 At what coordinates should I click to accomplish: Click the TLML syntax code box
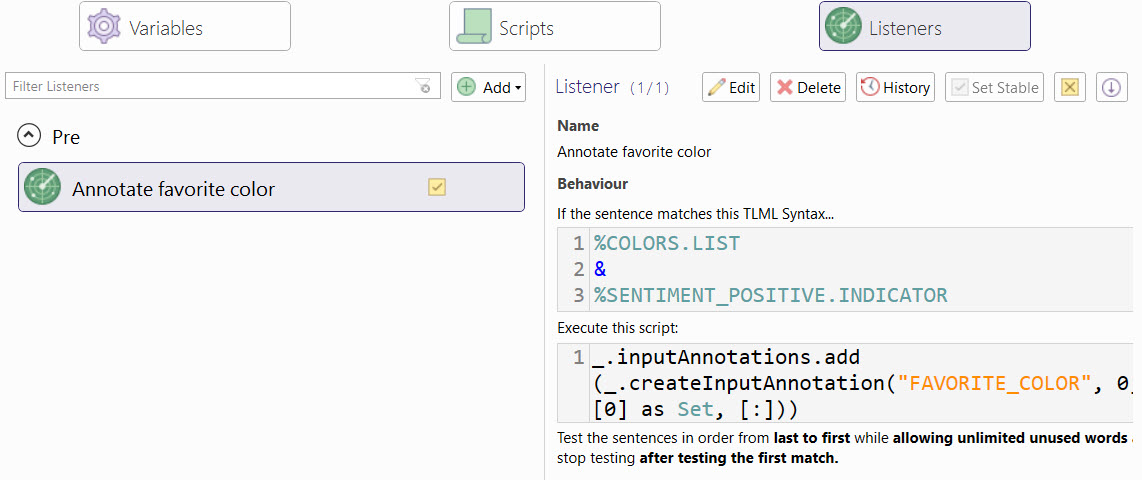pyautogui.click(x=850, y=269)
